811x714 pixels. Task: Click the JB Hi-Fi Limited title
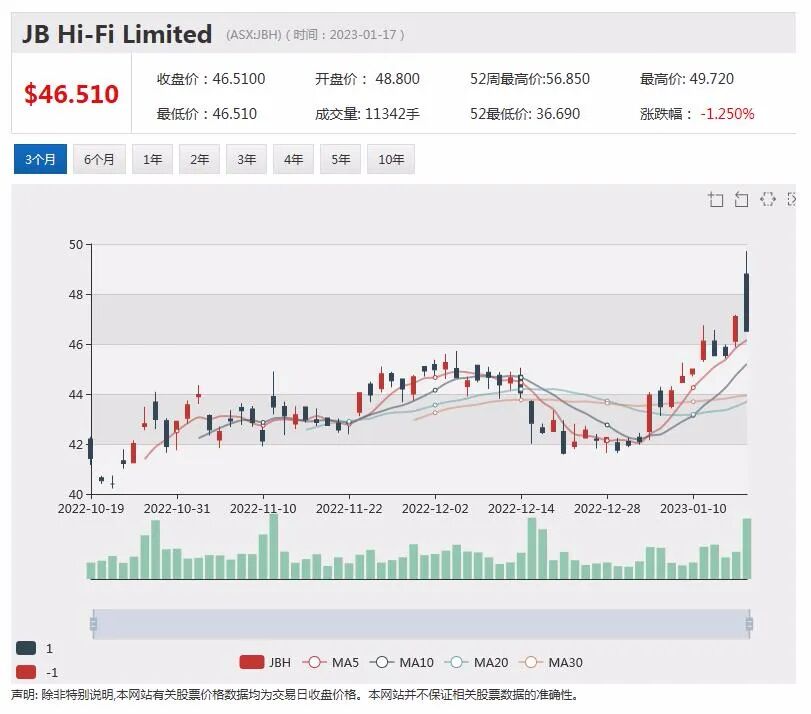tap(117, 34)
